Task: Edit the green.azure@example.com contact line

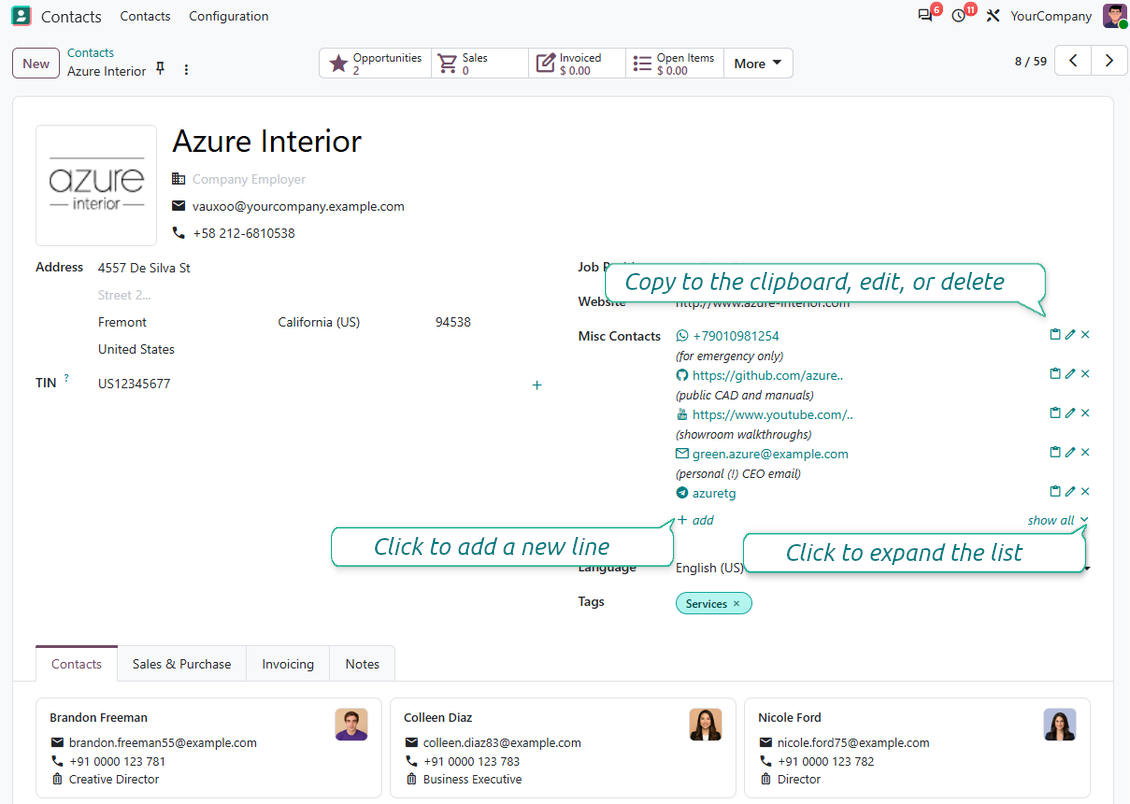Action: (1070, 452)
